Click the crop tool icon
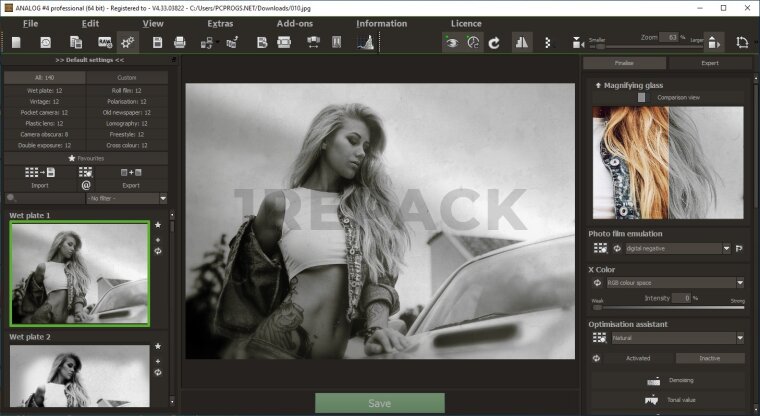 pyautogui.click(x=741, y=42)
